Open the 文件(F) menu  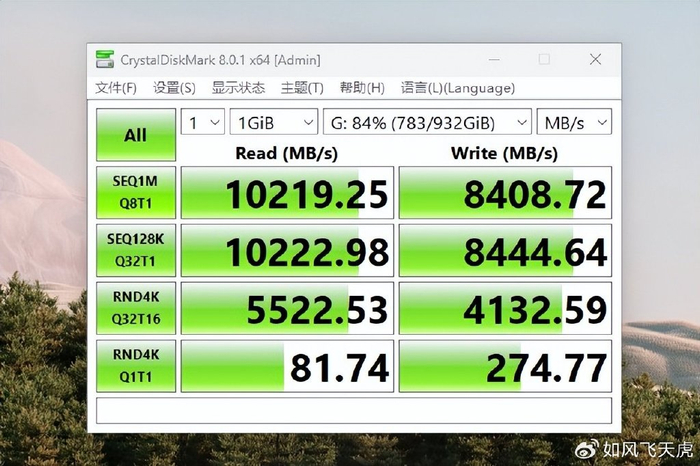tap(116, 88)
